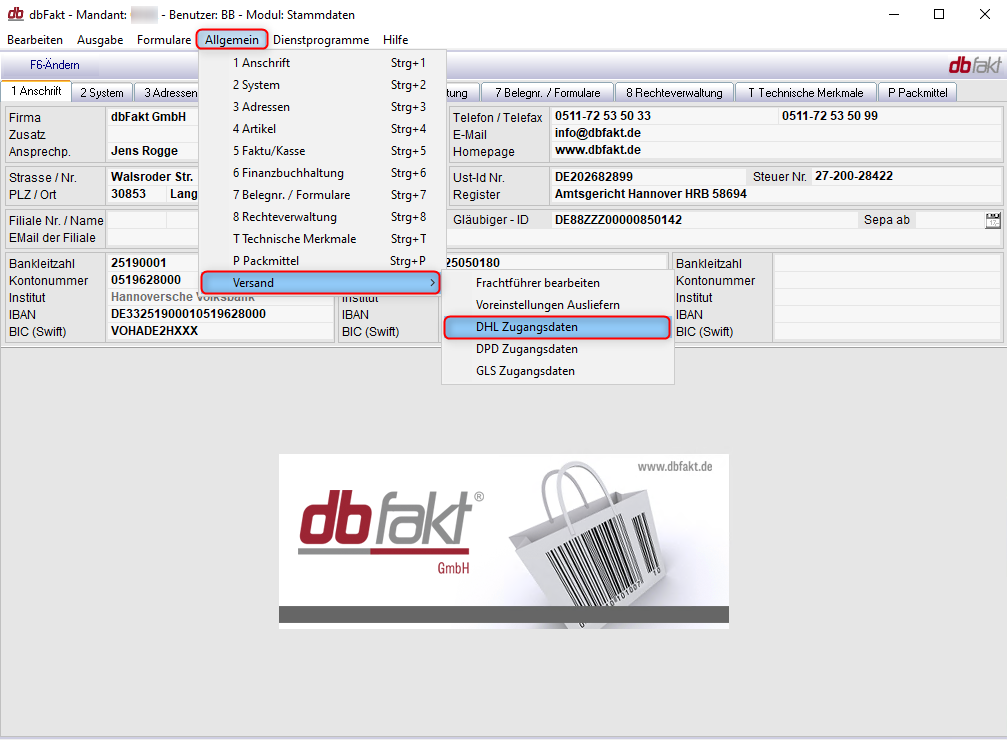Click the dbFakt app icon in title bar

(15, 15)
